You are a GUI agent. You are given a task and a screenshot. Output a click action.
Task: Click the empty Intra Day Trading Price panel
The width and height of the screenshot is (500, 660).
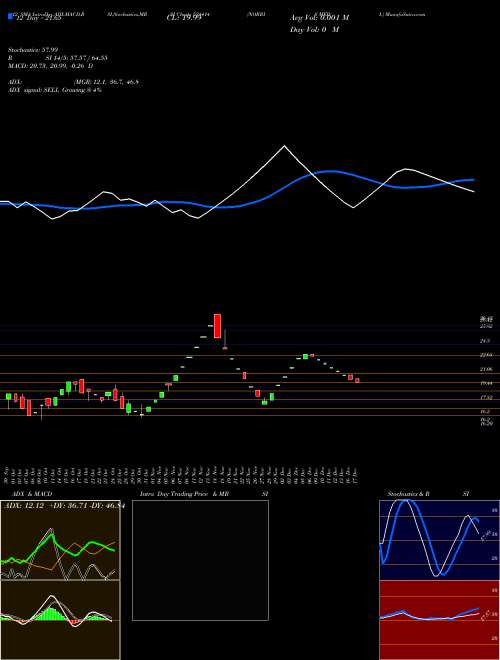pos(200,560)
